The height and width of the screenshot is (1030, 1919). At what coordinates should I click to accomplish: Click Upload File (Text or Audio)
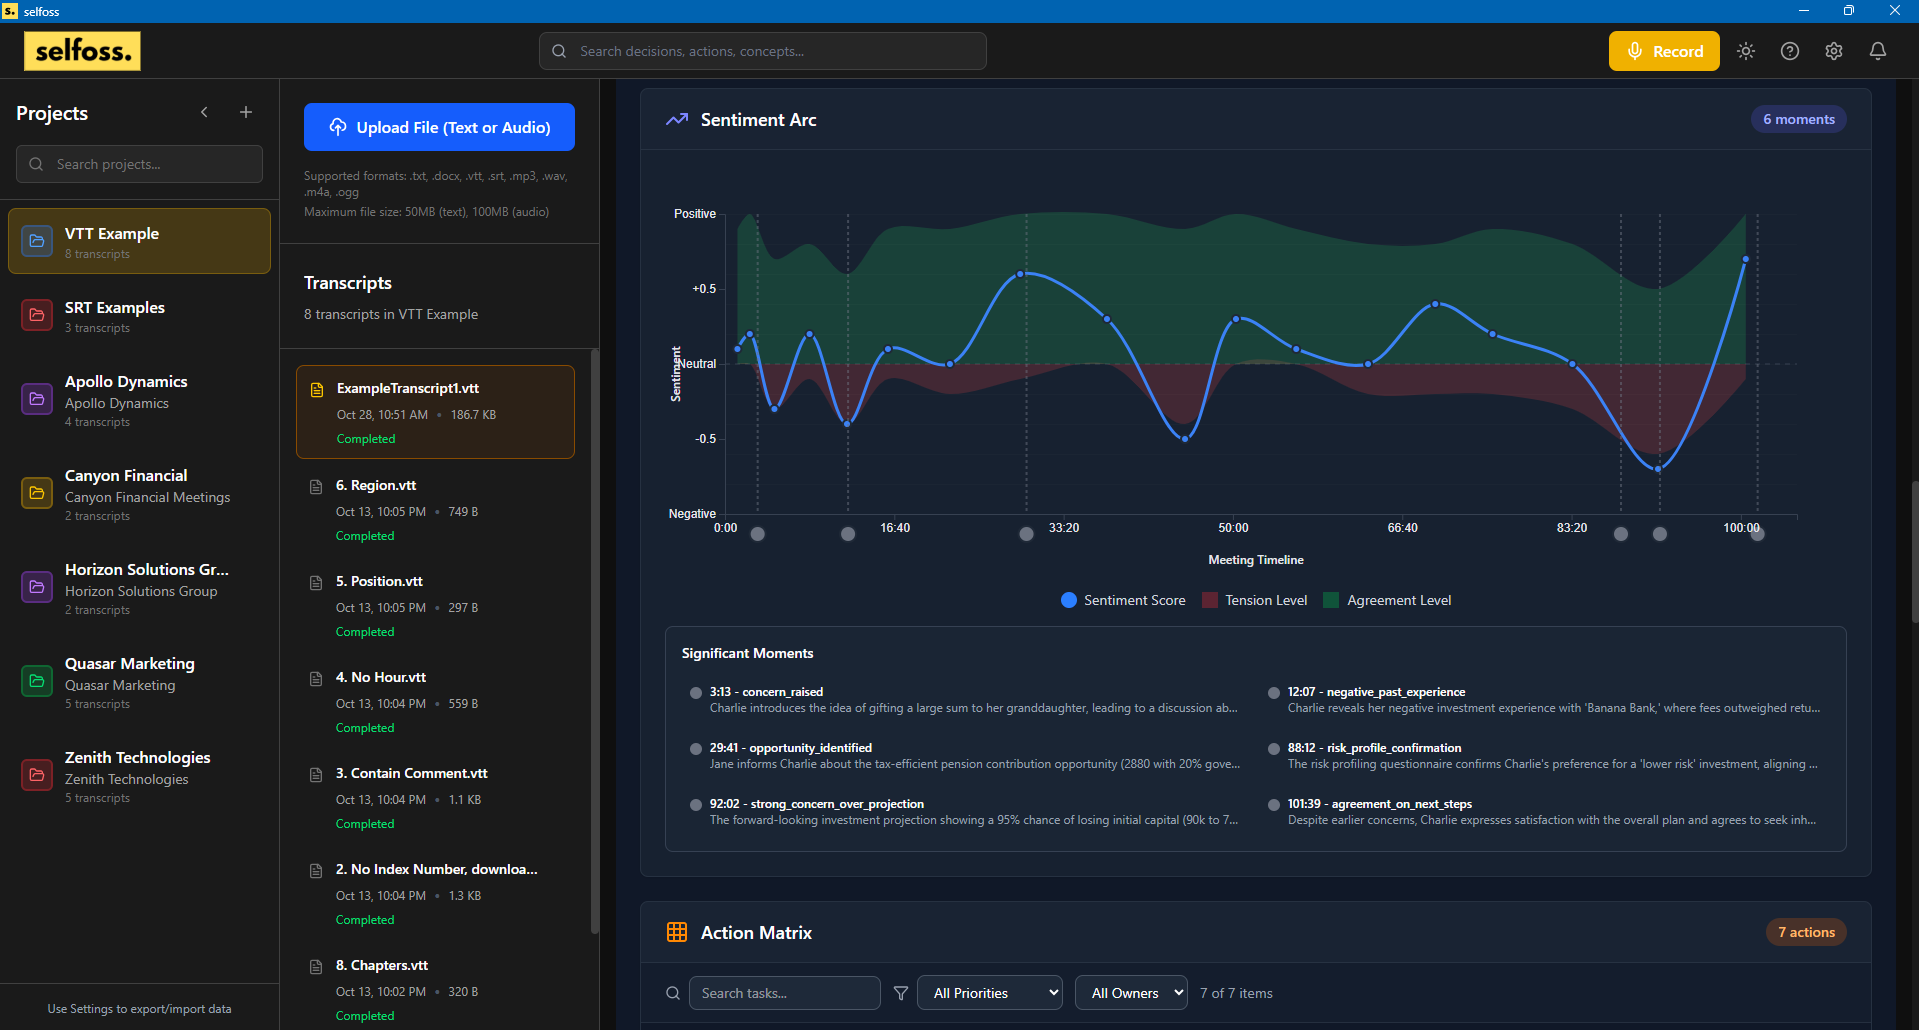click(x=439, y=127)
